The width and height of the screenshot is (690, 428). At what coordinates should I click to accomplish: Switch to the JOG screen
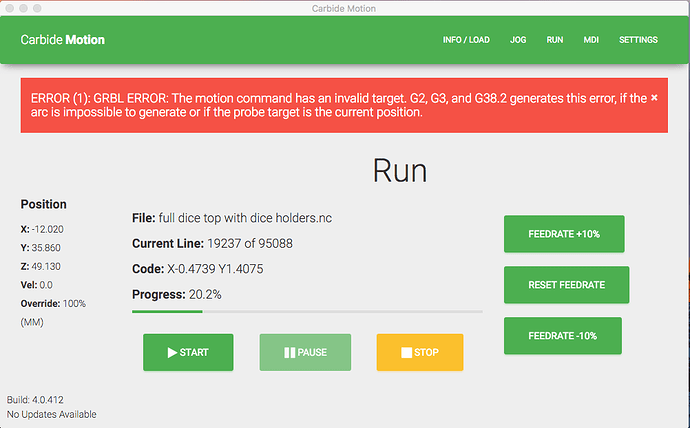[x=518, y=40]
